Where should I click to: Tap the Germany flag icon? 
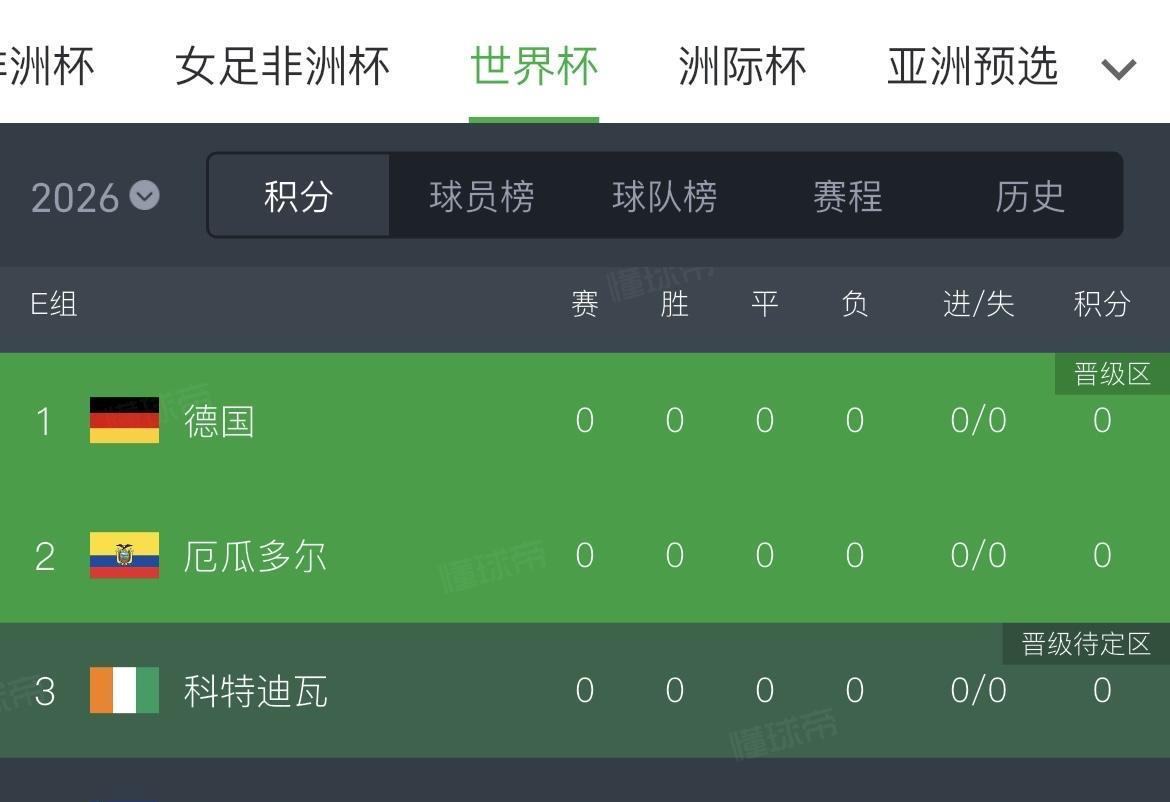[124, 420]
